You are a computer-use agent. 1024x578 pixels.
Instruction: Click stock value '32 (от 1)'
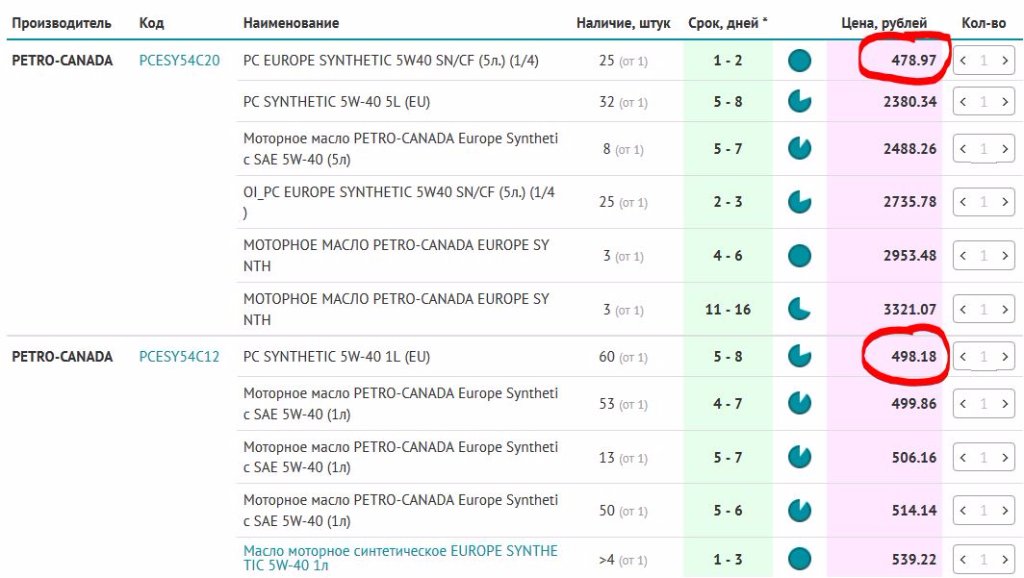point(623,101)
